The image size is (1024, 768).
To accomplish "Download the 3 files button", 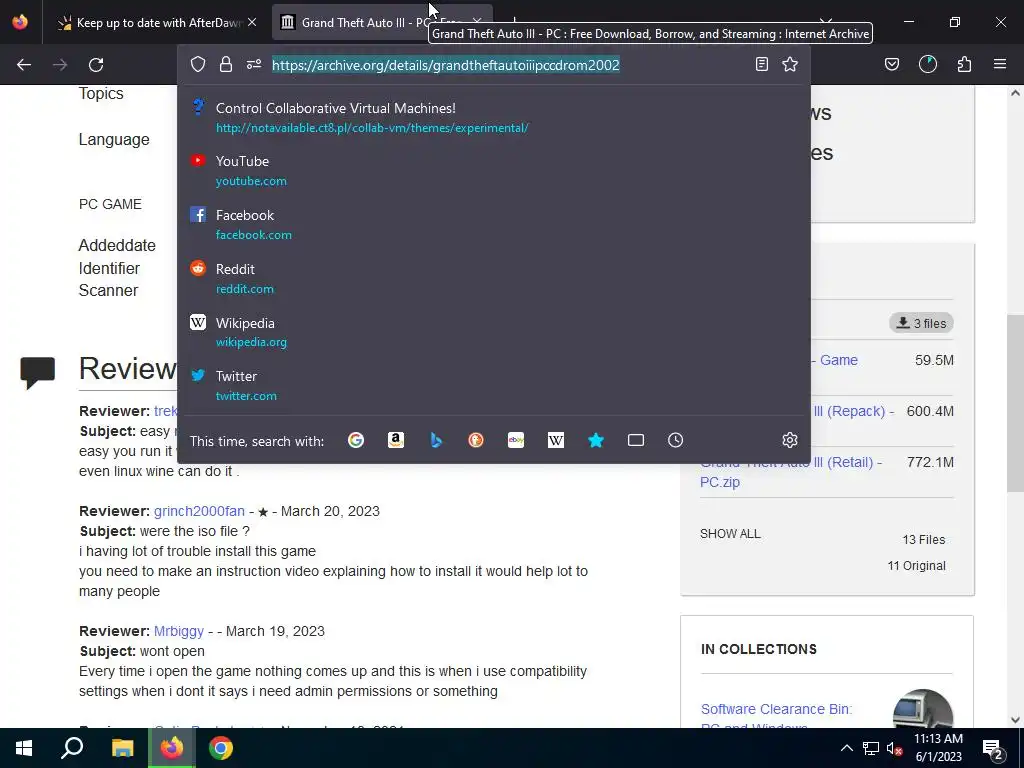I will 921,323.
